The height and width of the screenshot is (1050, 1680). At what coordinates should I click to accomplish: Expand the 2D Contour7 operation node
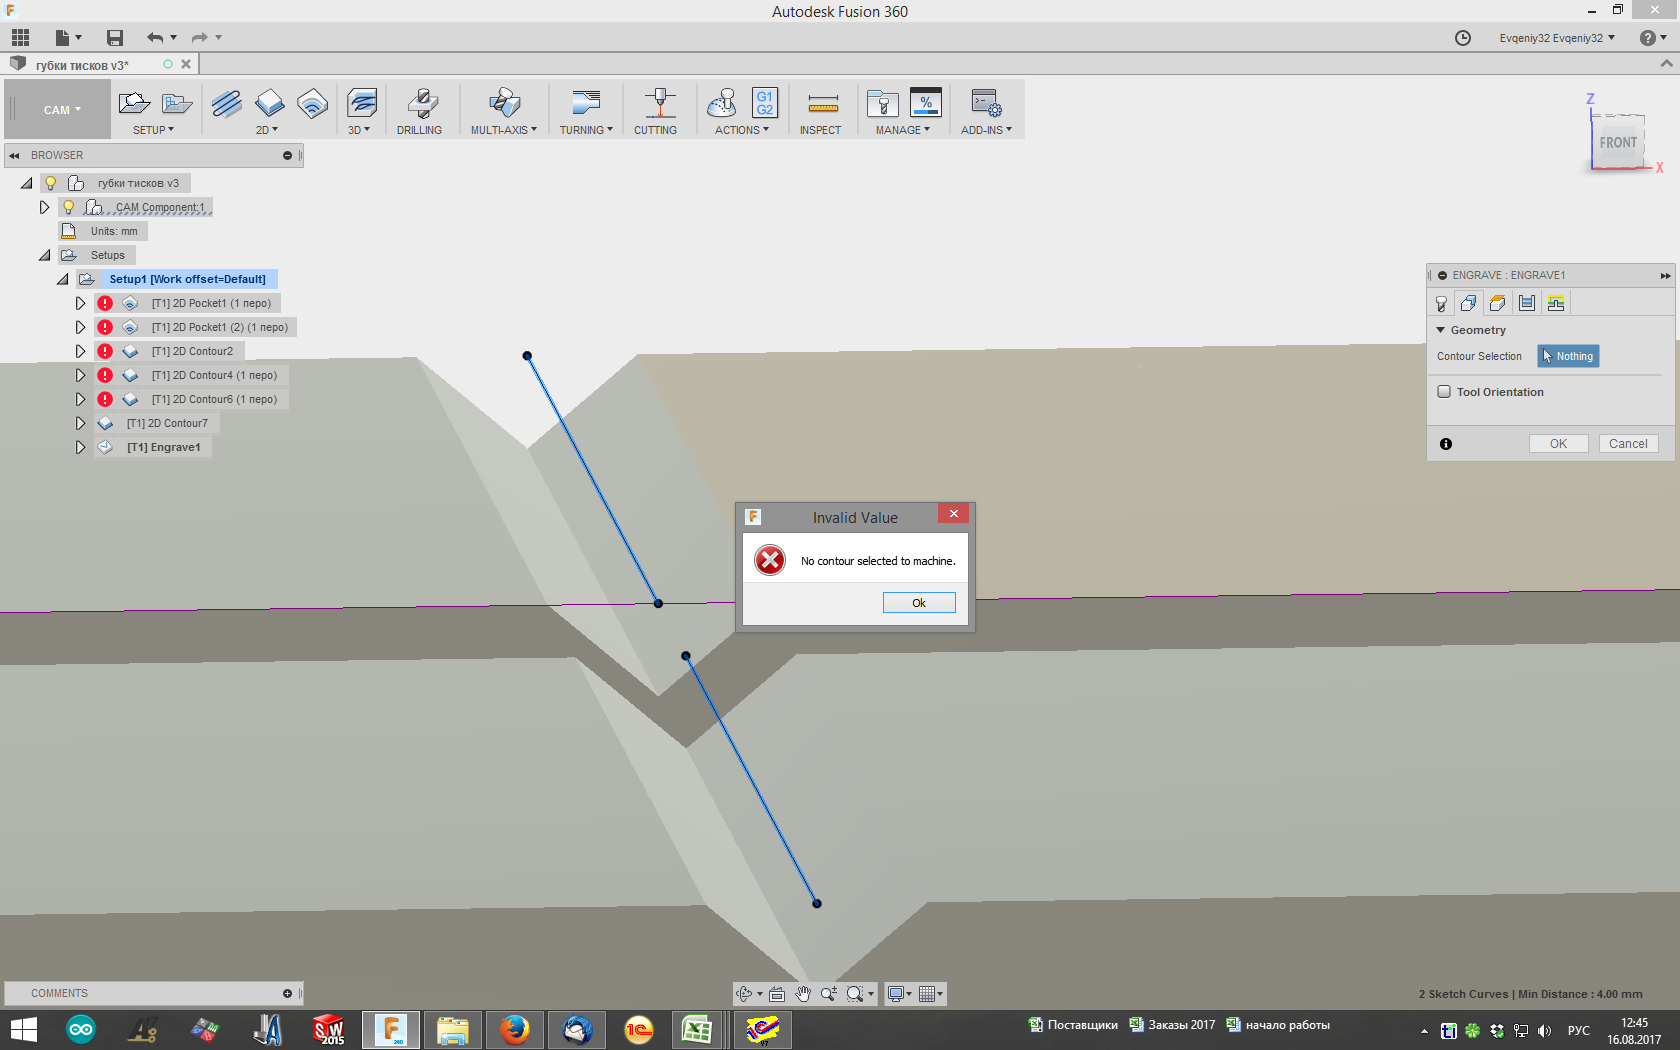(80, 423)
